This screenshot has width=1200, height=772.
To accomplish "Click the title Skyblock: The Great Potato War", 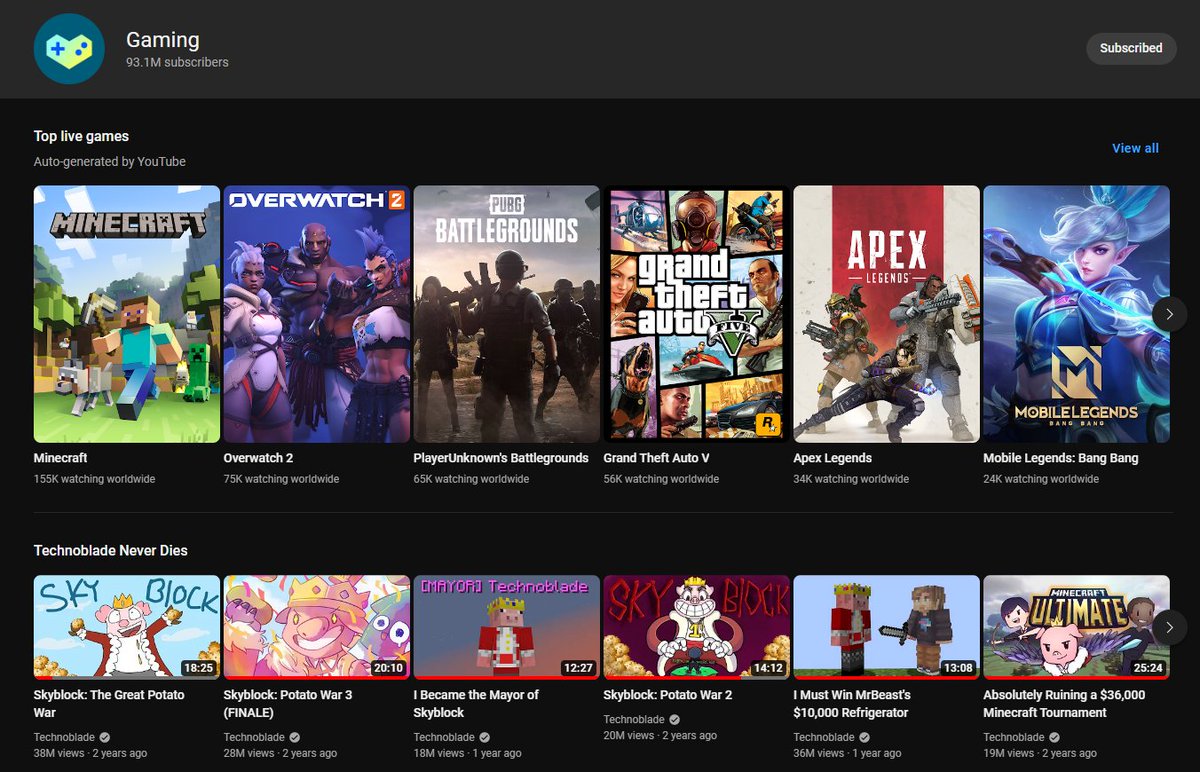I will (109, 704).
